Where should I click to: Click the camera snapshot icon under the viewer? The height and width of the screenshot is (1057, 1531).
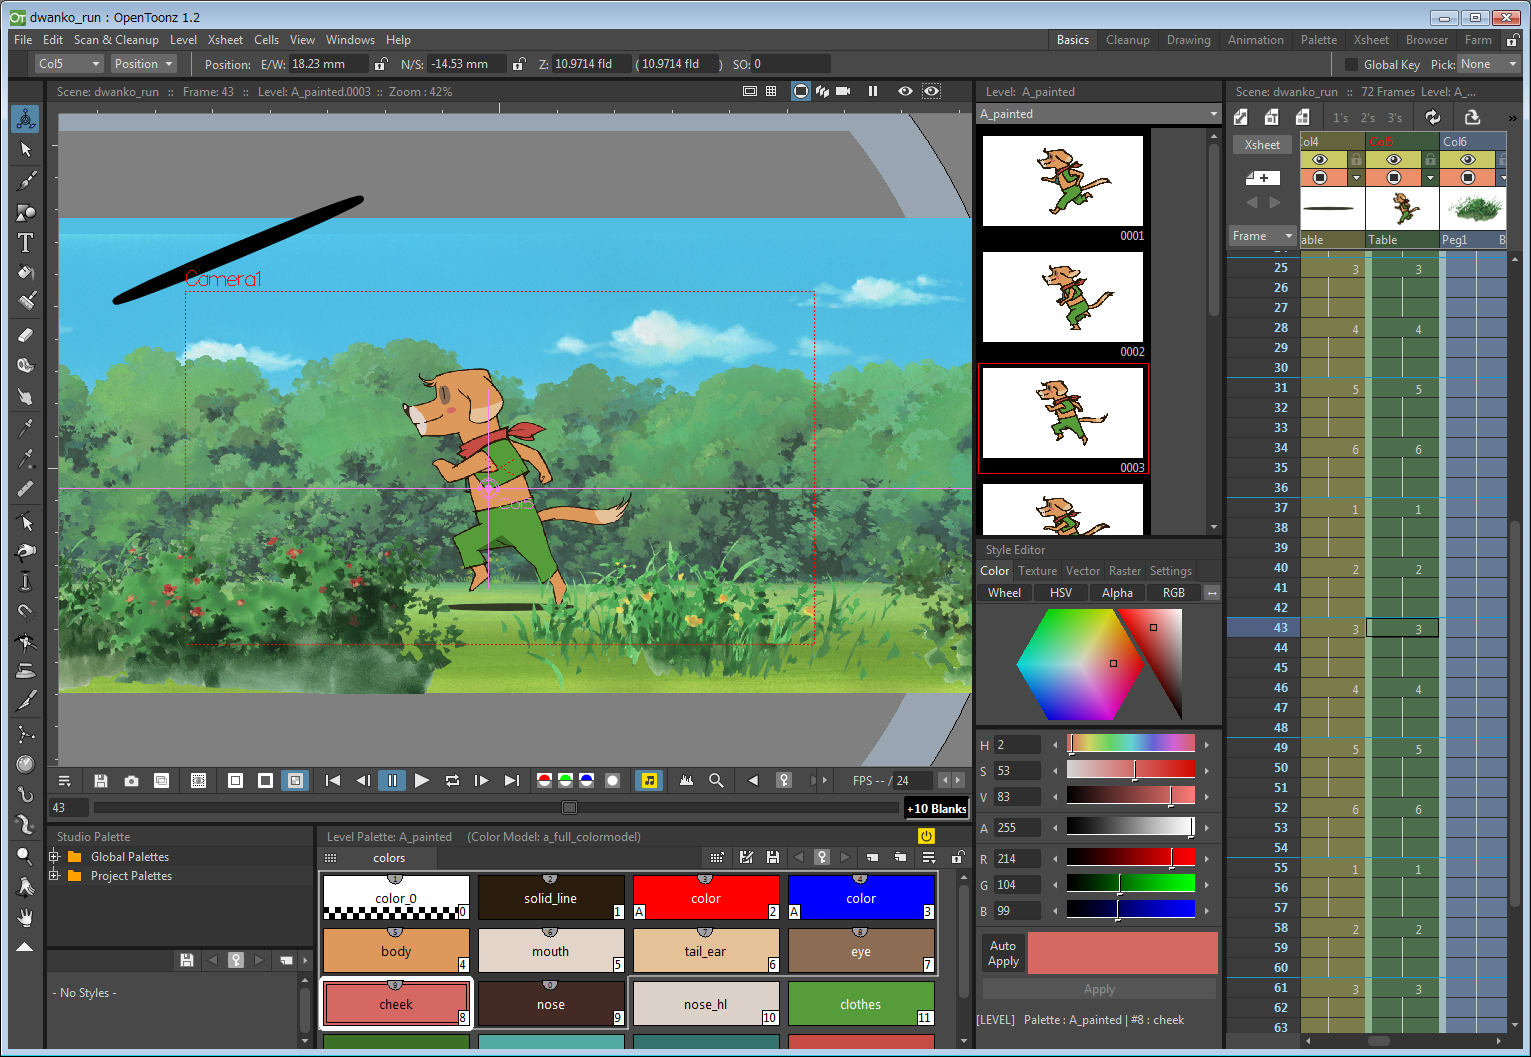pos(131,781)
